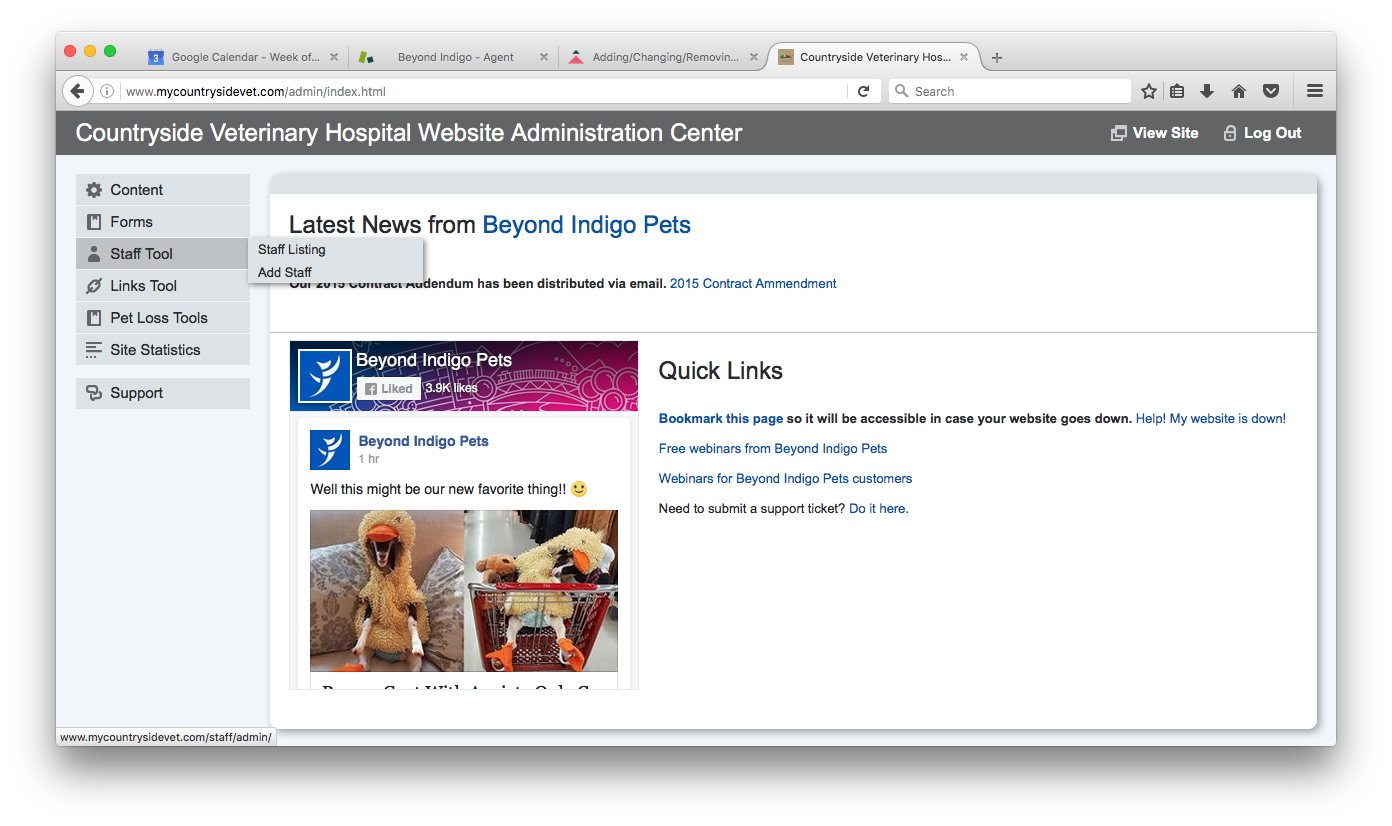Open the Help! My website is down! link
Viewport: 1392px width, 826px height.
coord(1211,419)
